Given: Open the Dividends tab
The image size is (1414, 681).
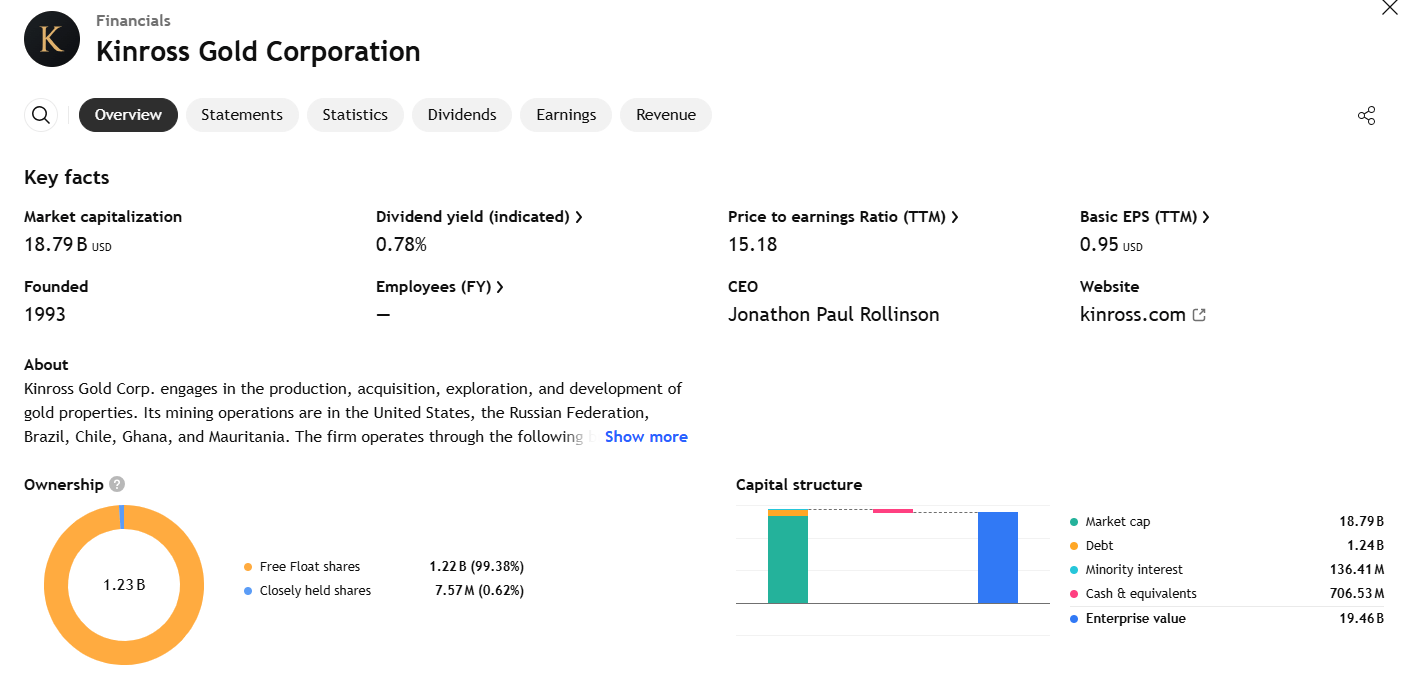Looking at the screenshot, I should coord(462,115).
